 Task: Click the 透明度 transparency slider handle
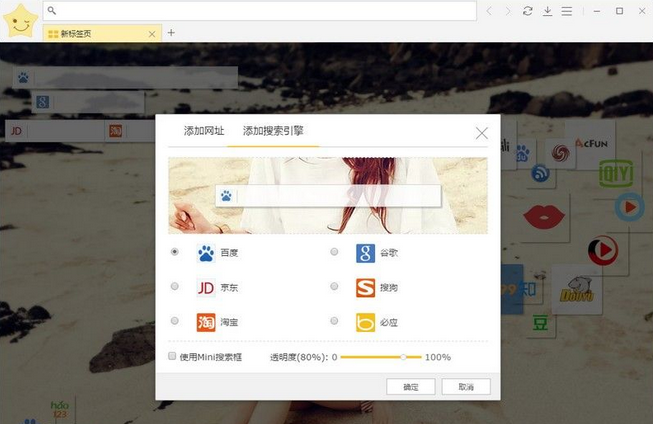click(x=403, y=357)
